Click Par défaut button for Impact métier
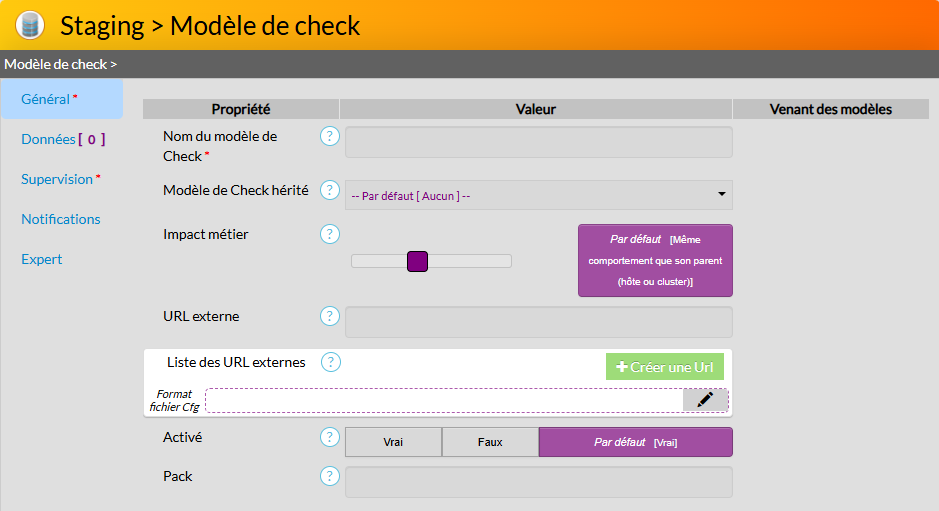This screenshot has width=939, height=511. pos(655,260)
